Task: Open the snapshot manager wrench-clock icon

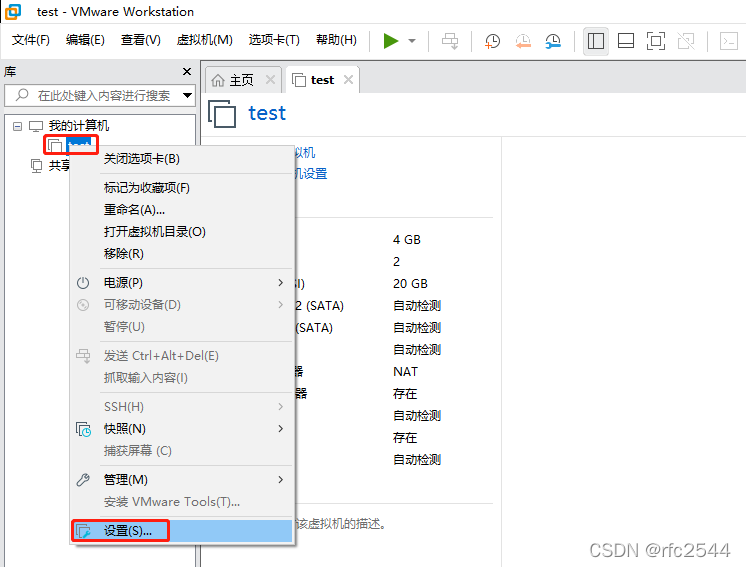Action: 553,41
